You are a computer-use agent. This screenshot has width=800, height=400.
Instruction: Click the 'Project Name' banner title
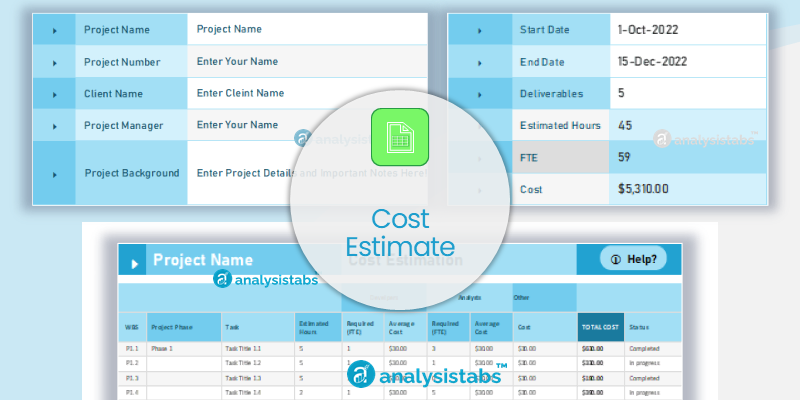[203, 260]
